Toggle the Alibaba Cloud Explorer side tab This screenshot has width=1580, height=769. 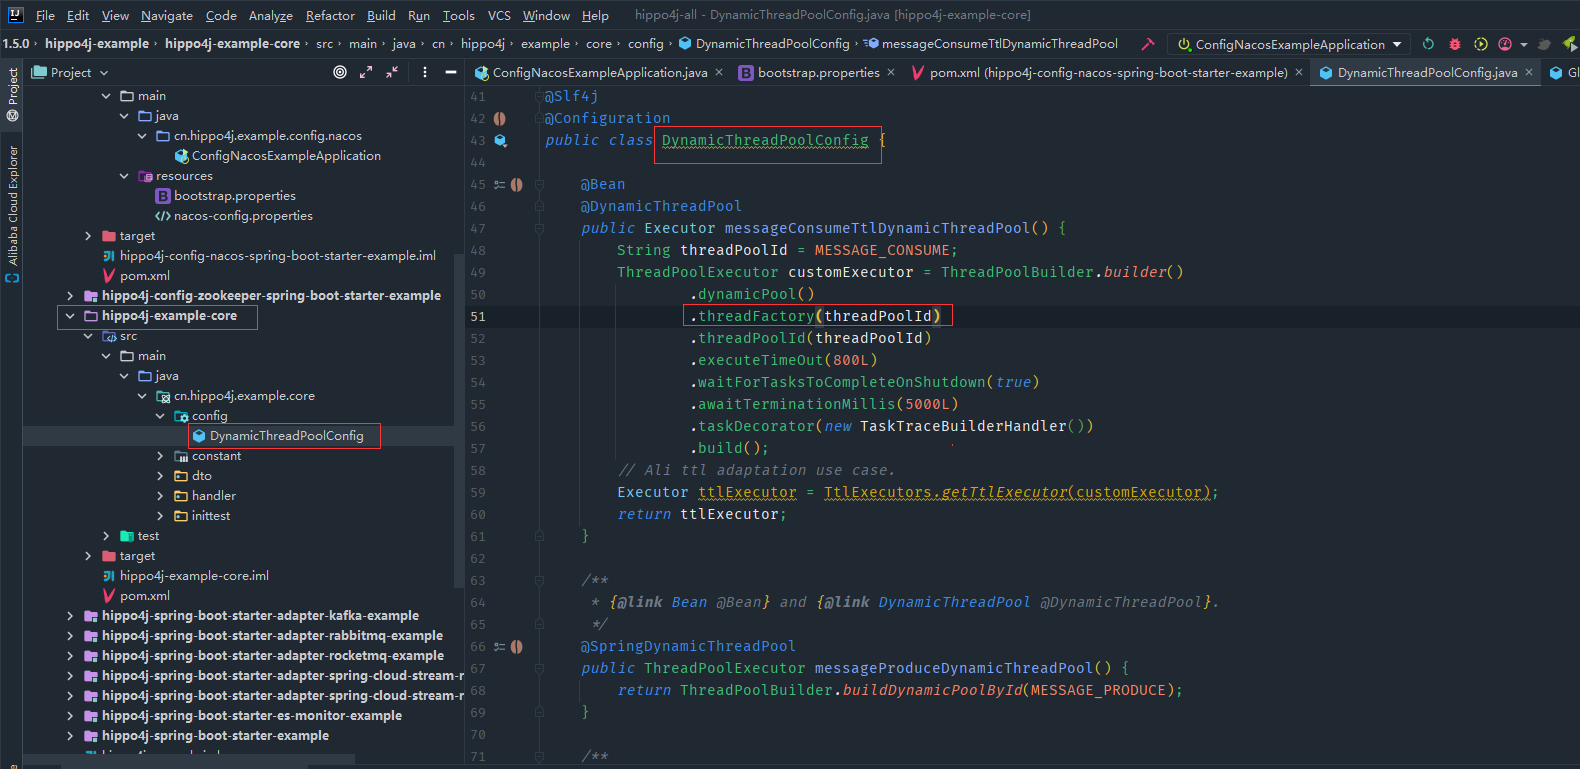12,213
